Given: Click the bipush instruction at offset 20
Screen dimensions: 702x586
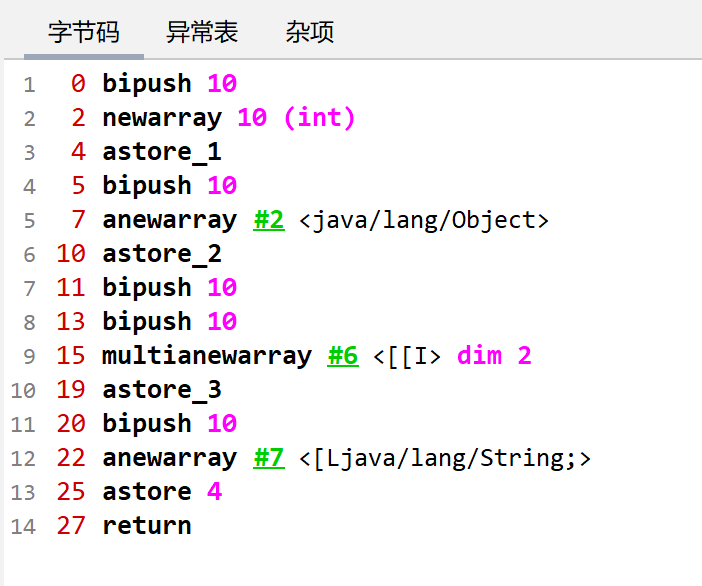Looking at the screenshot, I should 146,424.
